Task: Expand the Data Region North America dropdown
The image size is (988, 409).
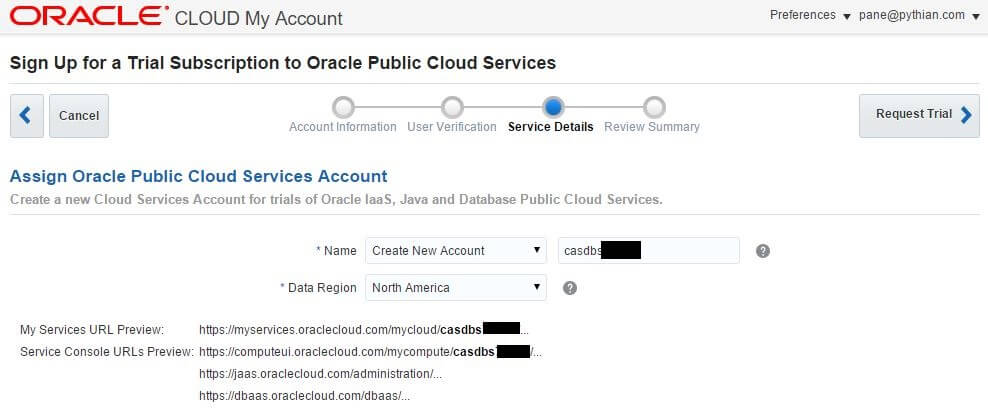Action: point(455,288)
